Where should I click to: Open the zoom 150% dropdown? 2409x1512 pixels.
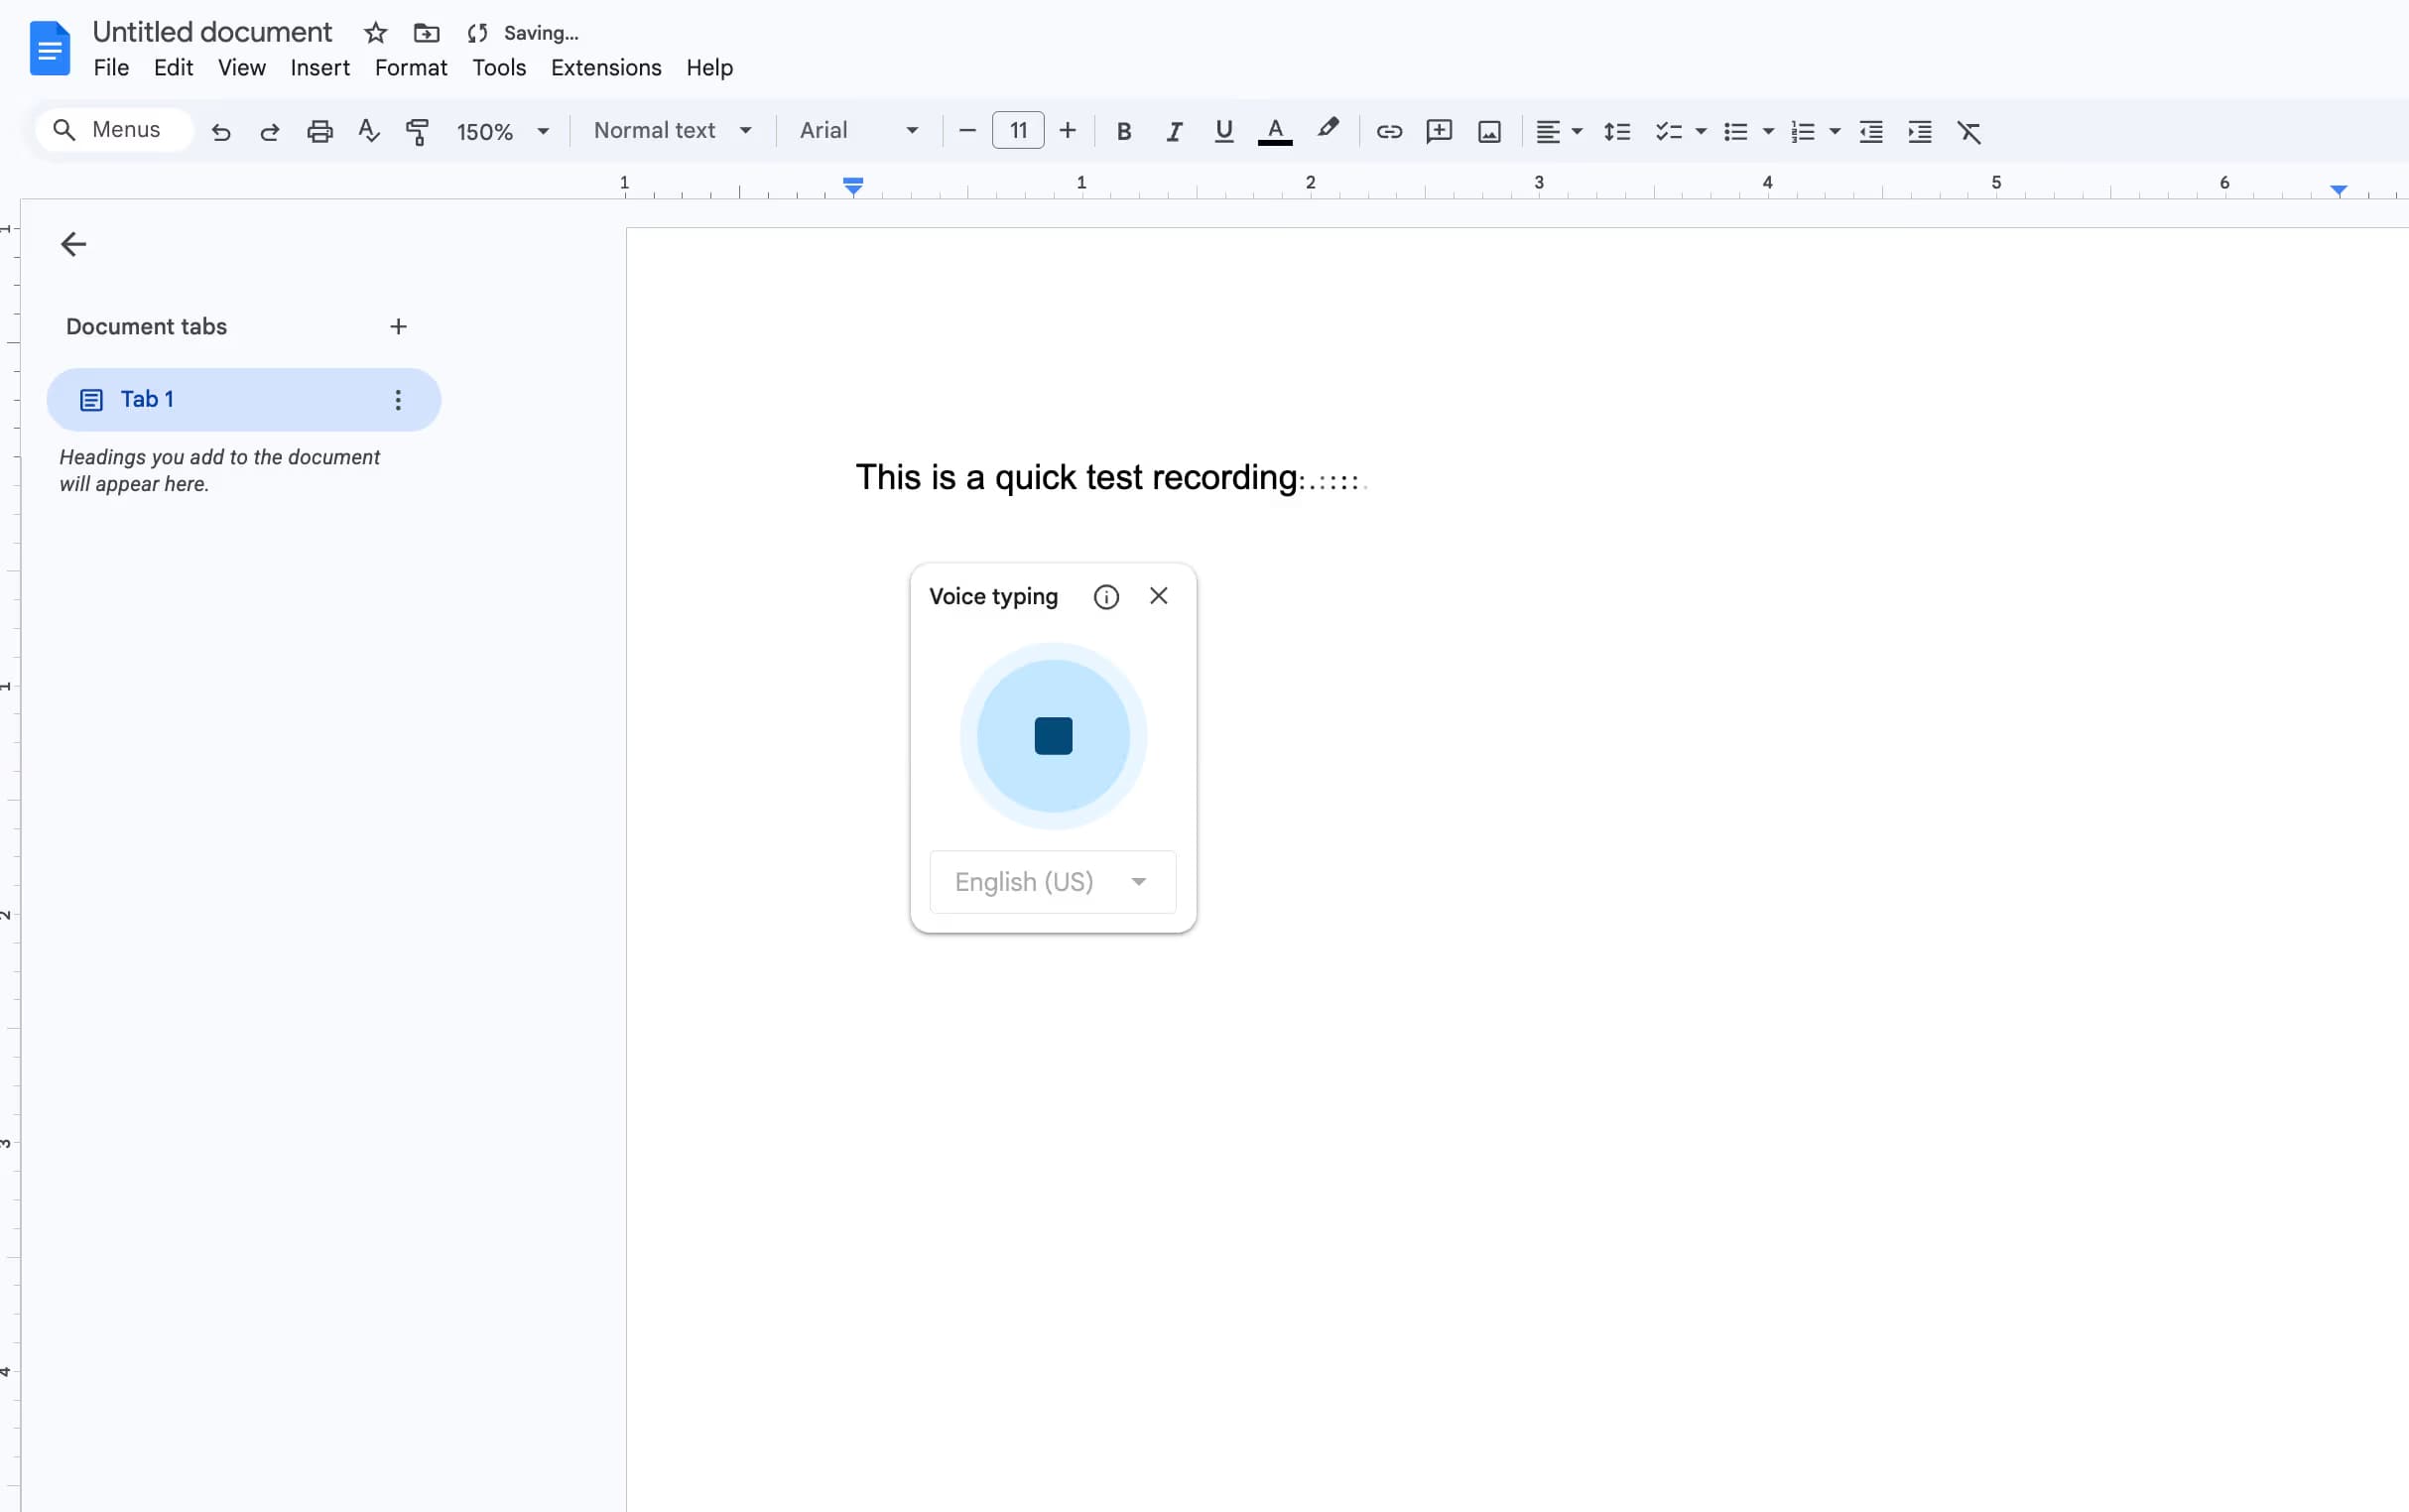pos(503,131)
